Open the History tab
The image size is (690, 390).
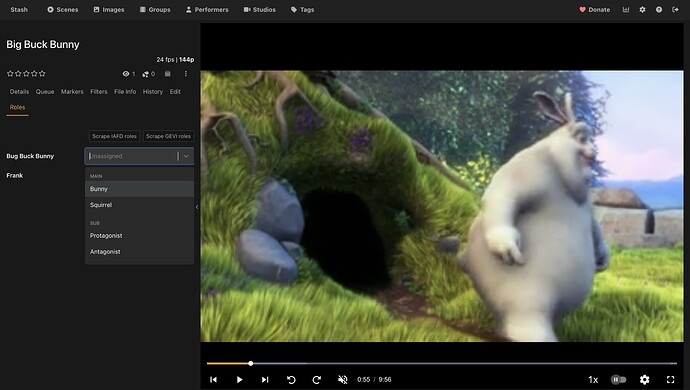153,92
